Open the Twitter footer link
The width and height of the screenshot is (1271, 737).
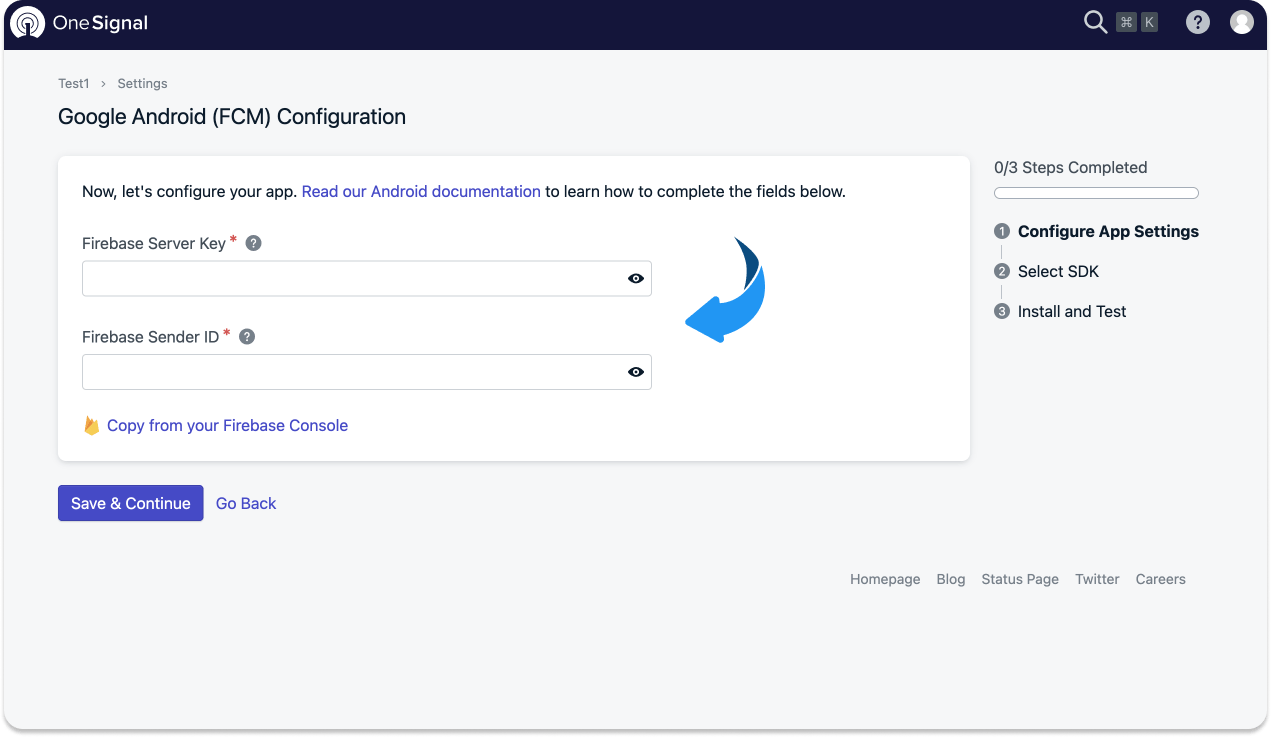coord(1097,579)
